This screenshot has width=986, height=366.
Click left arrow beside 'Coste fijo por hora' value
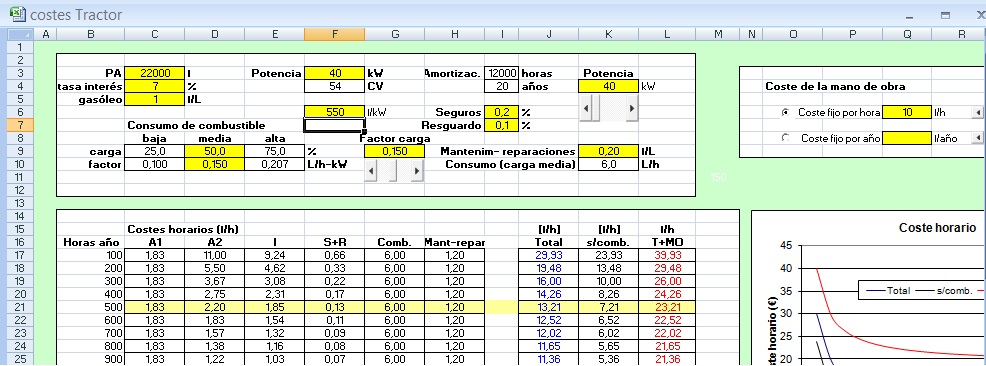coord(977,112)
